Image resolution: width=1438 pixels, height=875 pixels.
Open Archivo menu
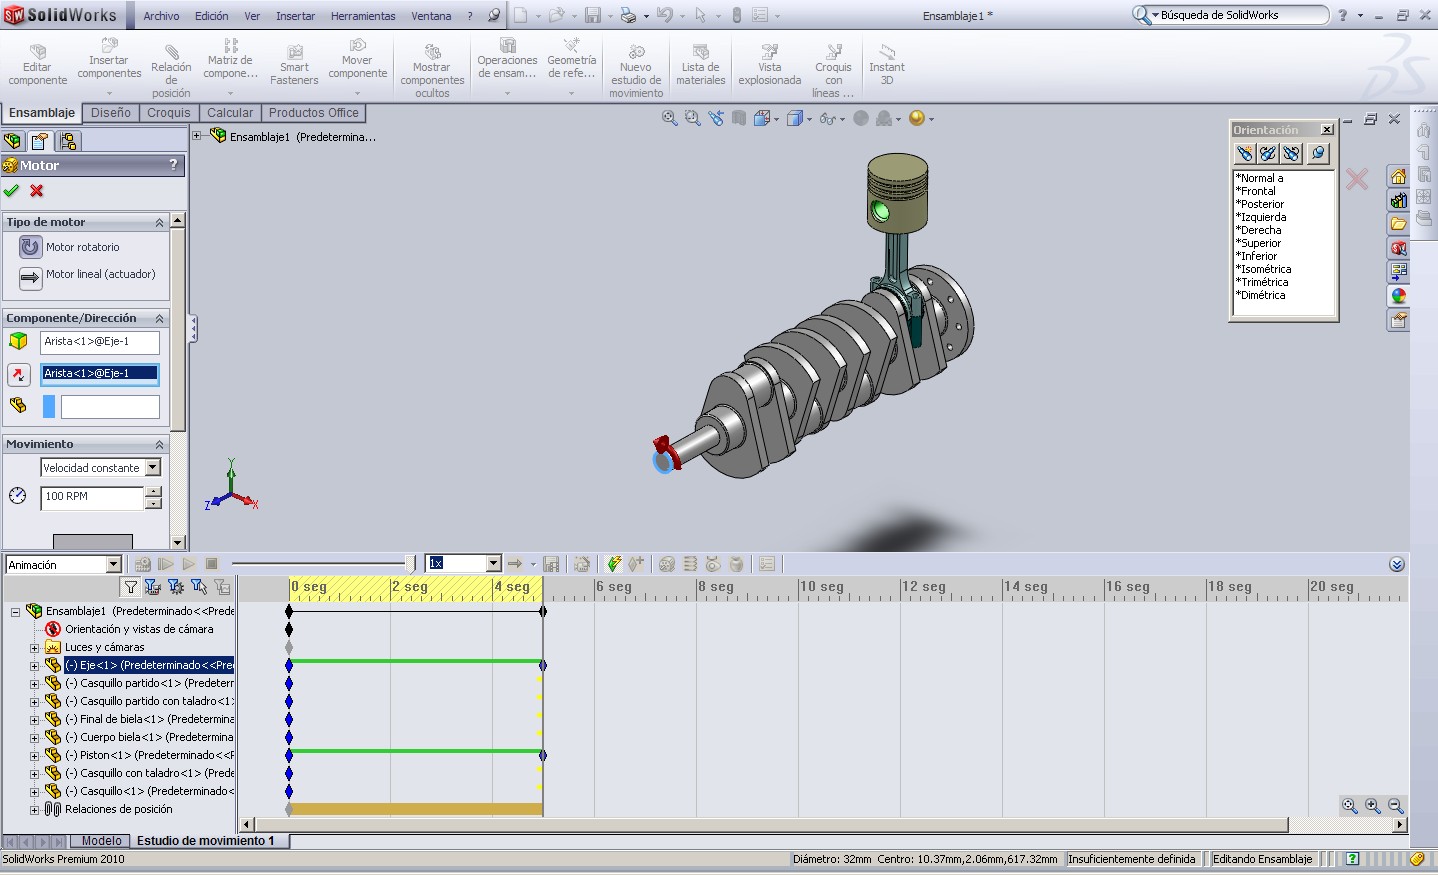pos(161,16)
